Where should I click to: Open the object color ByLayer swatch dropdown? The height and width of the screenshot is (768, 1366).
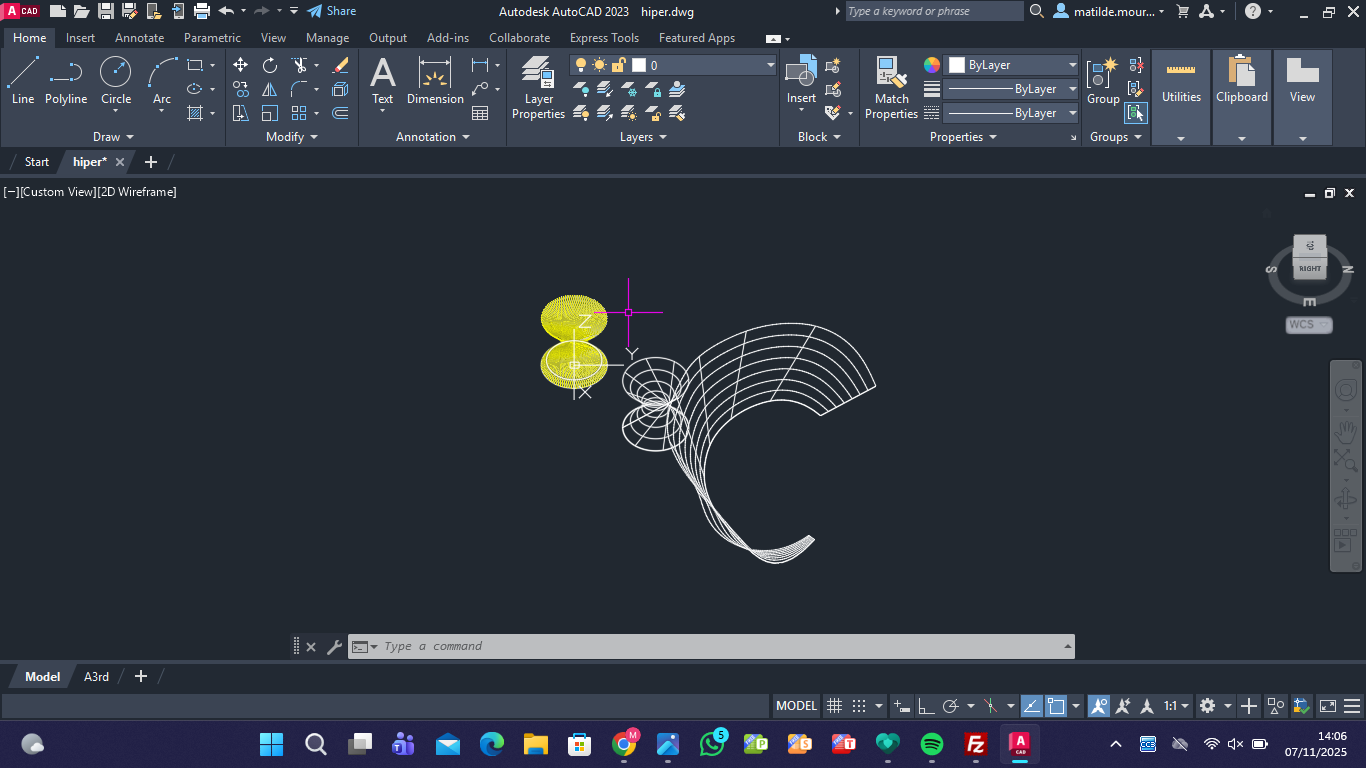point(1011,65)
